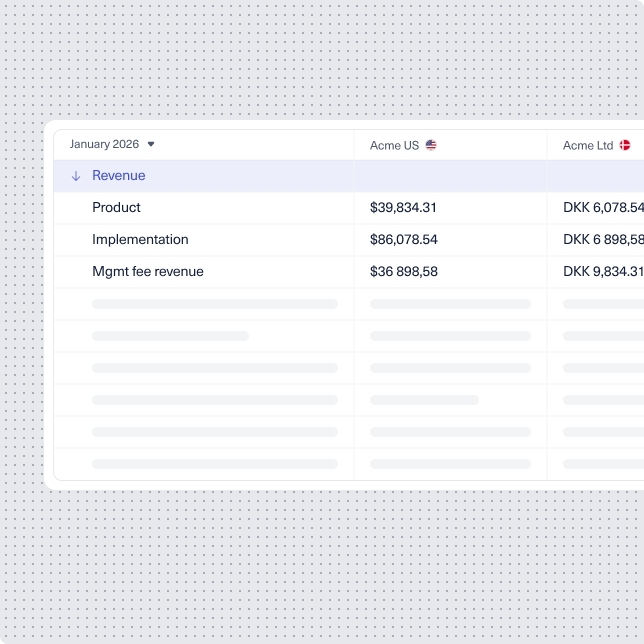Screen dimensions: 644x644
Task: Open the Mgmt fee revenue row
Action: (147, 272)
